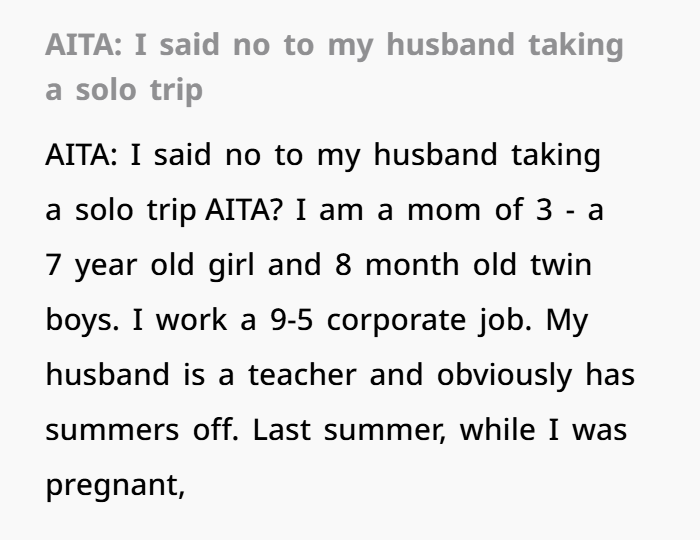The height and width of the screenshot is (540, 700).
Task: Click the phrase 'mom of 3' in body
Action: [x=480, y=210]
